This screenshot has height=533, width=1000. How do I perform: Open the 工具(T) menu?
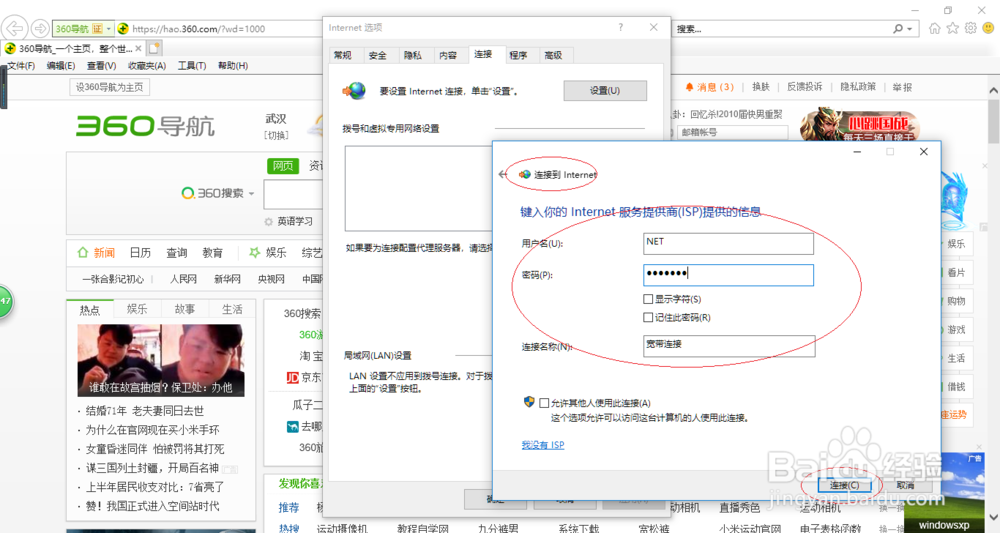191,66
